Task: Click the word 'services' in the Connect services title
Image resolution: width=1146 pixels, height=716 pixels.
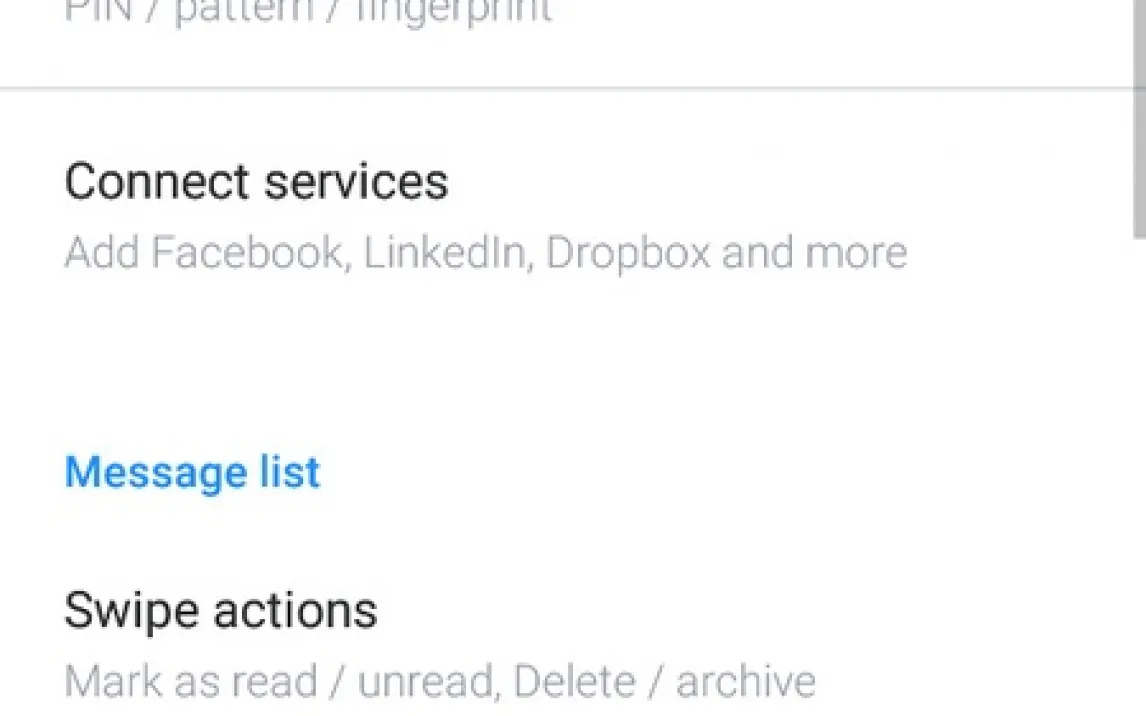Action: 355,182
